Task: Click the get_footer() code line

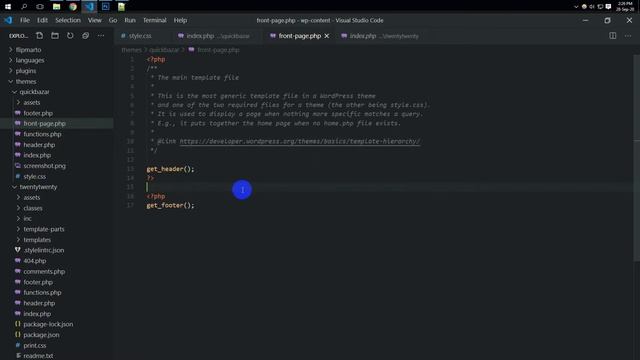Action: click(170, 205)
